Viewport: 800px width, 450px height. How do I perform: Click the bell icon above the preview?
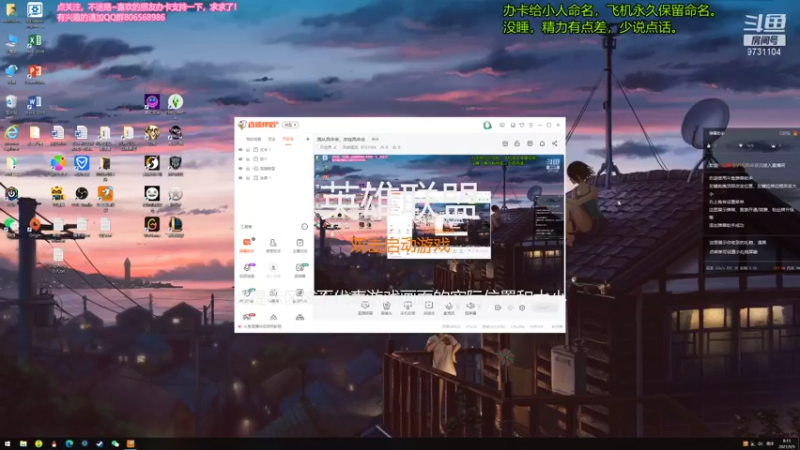click(x=542, y=143)
